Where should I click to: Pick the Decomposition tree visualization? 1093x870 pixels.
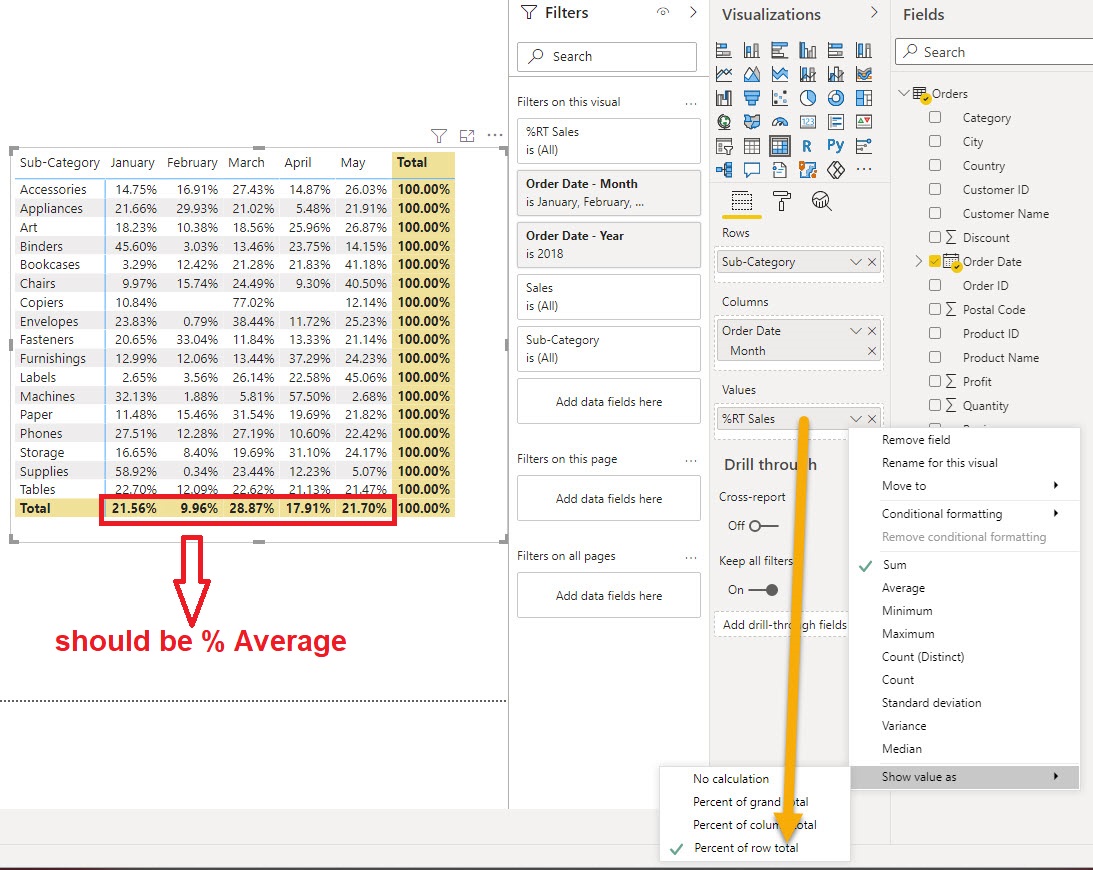tap(724, 169)
